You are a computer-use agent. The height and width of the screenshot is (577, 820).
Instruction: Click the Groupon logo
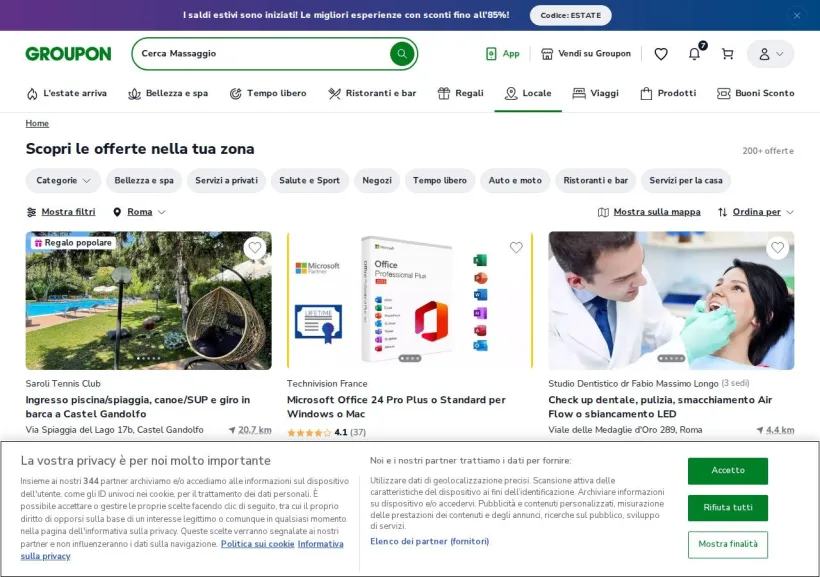click(x=68, y=53)
